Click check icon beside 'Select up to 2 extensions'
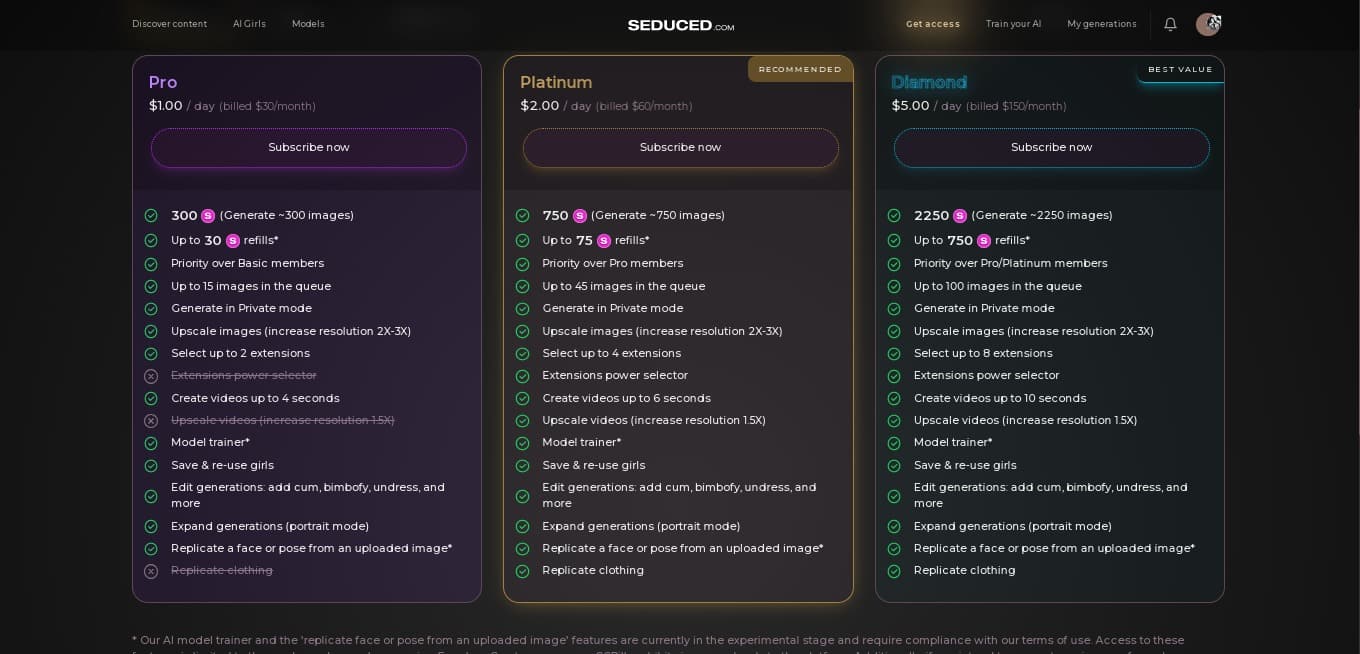Image resolution: width=1360 pixels, height=654 pixels. point(151,354)
